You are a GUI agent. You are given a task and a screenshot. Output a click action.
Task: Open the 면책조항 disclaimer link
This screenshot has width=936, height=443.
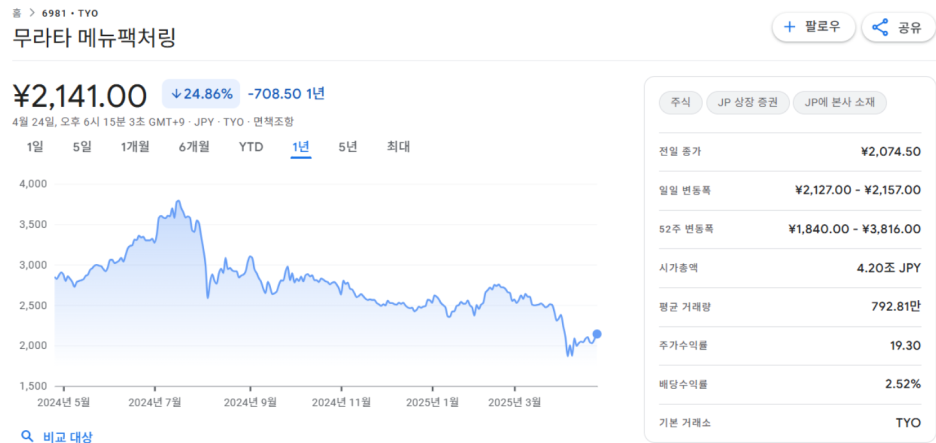[x=273, y=122]
